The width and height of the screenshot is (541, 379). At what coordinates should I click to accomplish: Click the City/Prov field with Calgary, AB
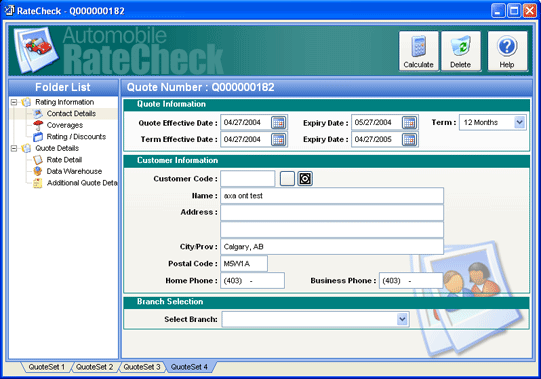click(332, 246)
